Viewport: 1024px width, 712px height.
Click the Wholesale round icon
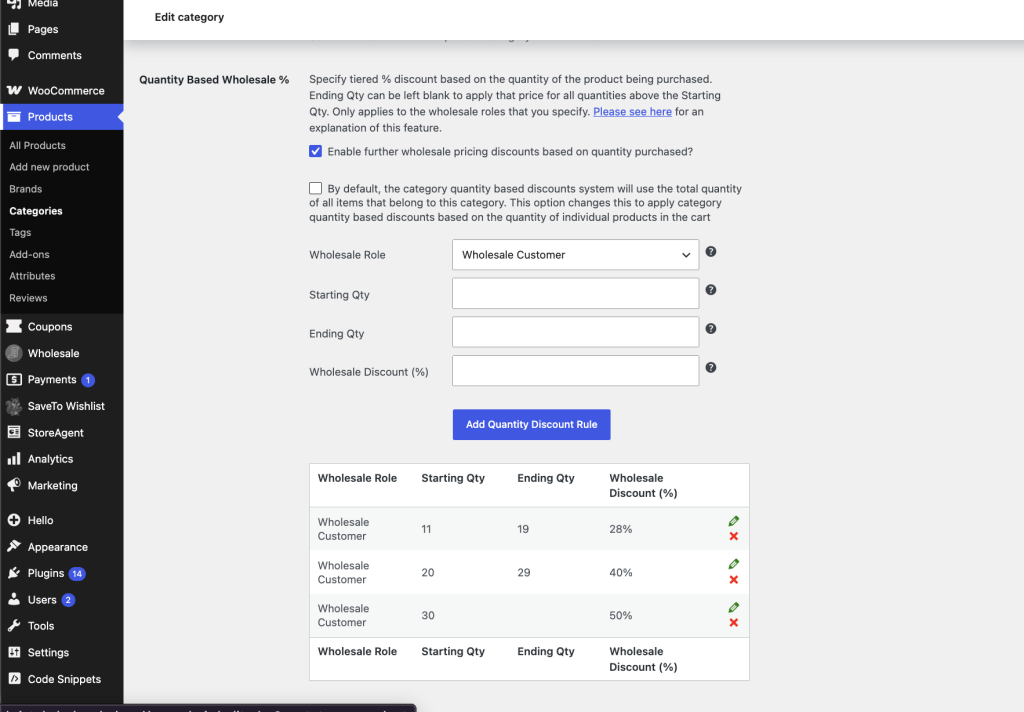click(x=14, y=353)
